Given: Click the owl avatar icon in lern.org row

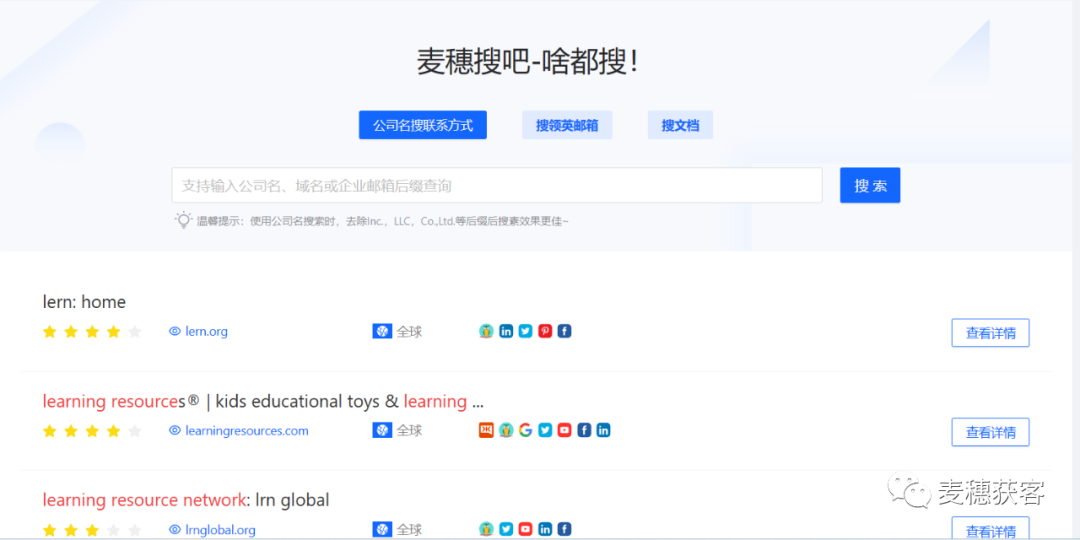Looking at the screenshot, I should tap(486, 331).
